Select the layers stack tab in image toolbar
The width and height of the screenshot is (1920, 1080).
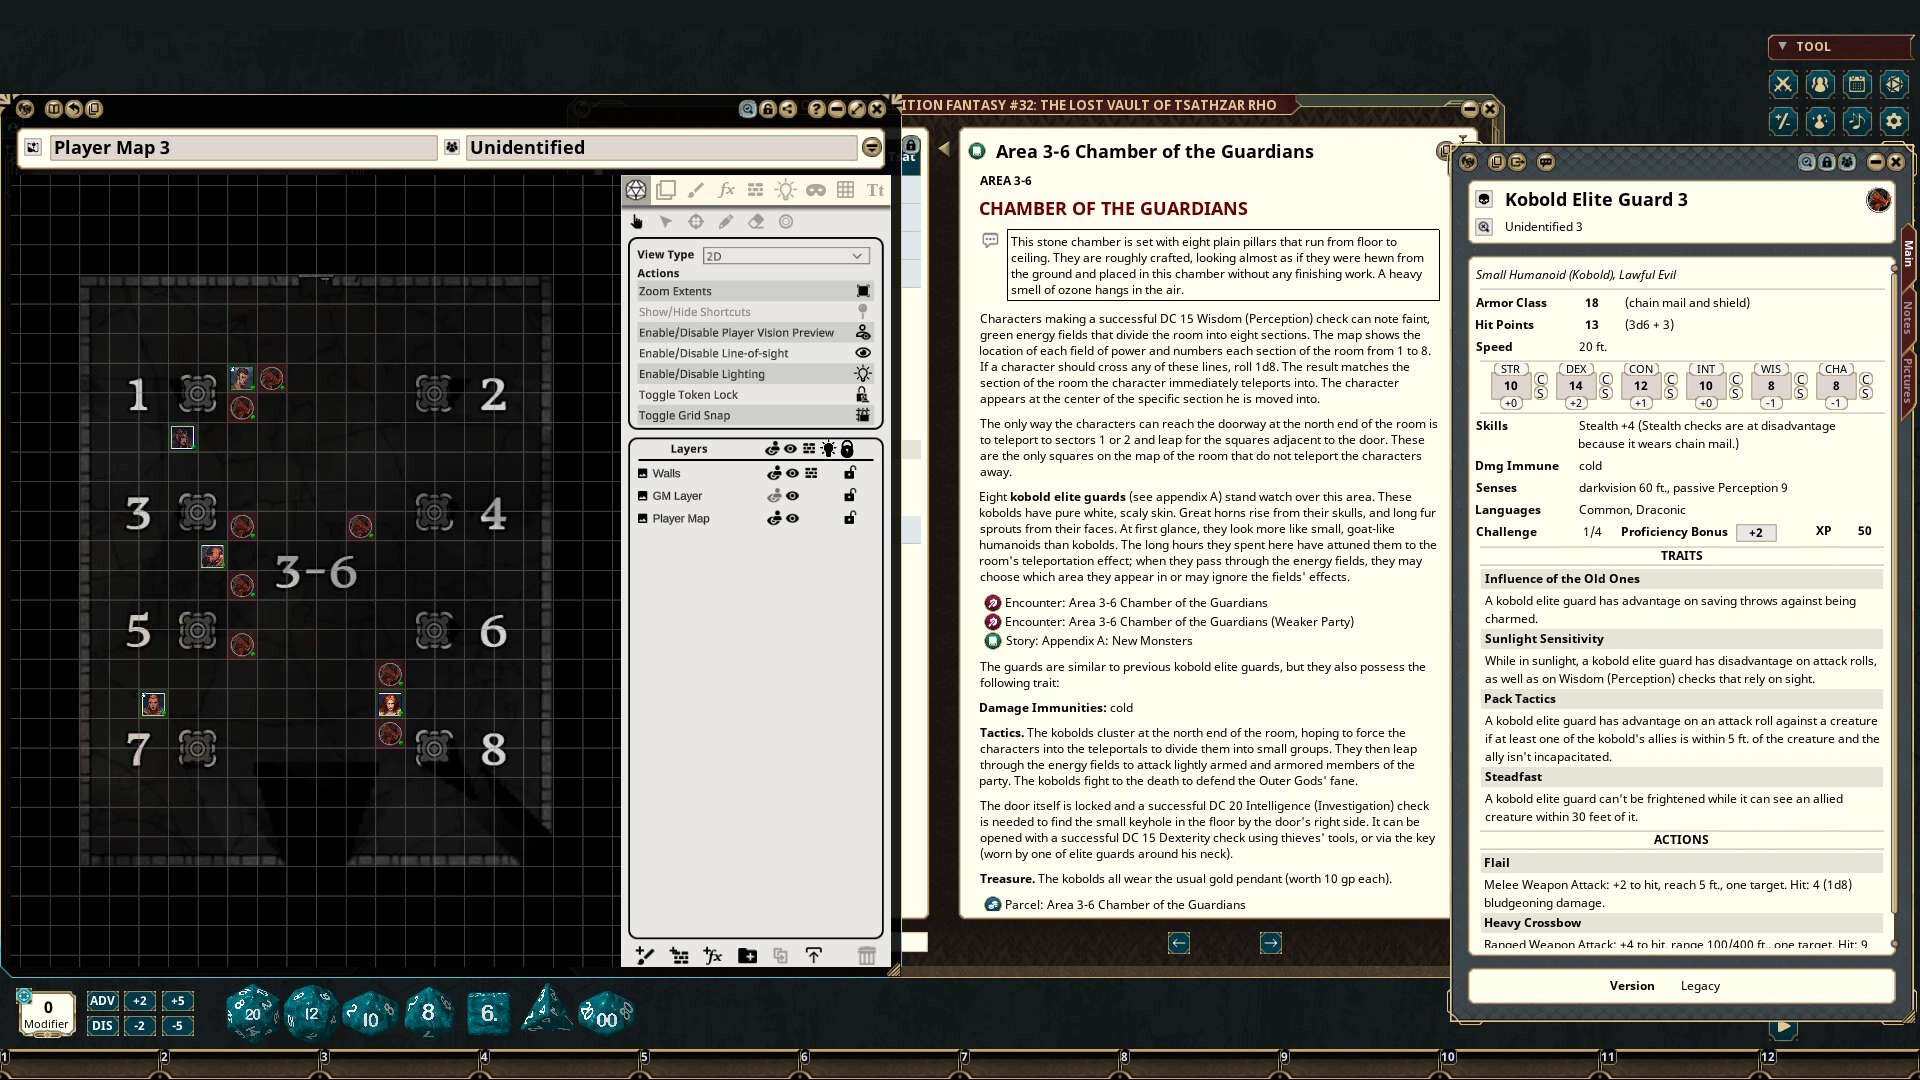pyautogui.click(x=666, y=190)
